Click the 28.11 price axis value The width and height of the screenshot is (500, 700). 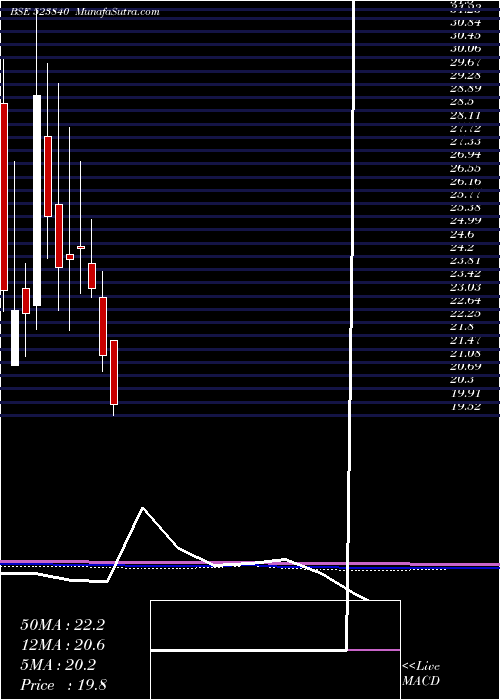tap(465, 115)
